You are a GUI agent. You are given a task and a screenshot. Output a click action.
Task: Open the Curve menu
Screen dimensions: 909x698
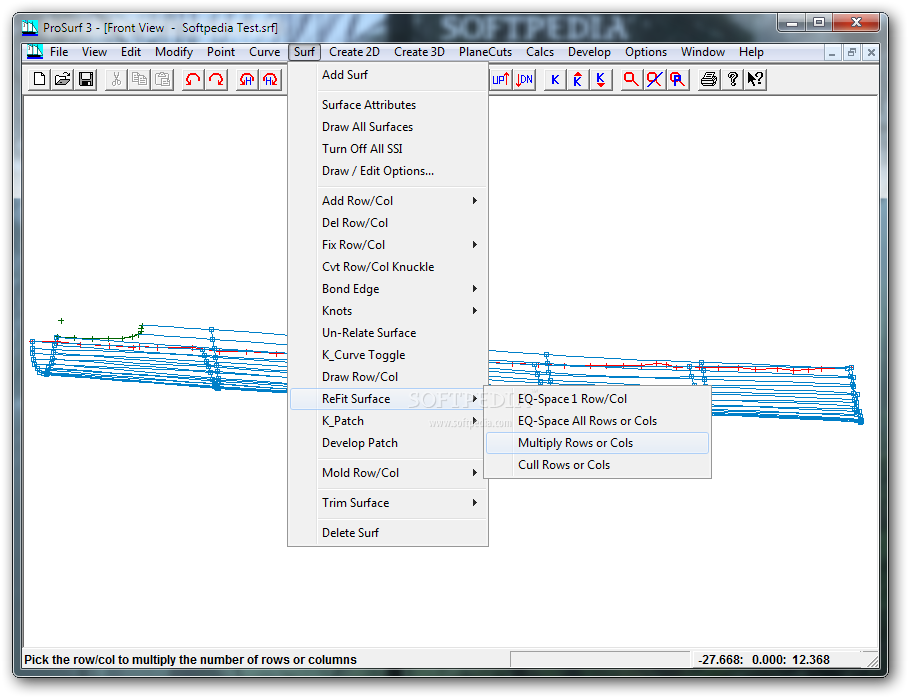click(264, 52)
